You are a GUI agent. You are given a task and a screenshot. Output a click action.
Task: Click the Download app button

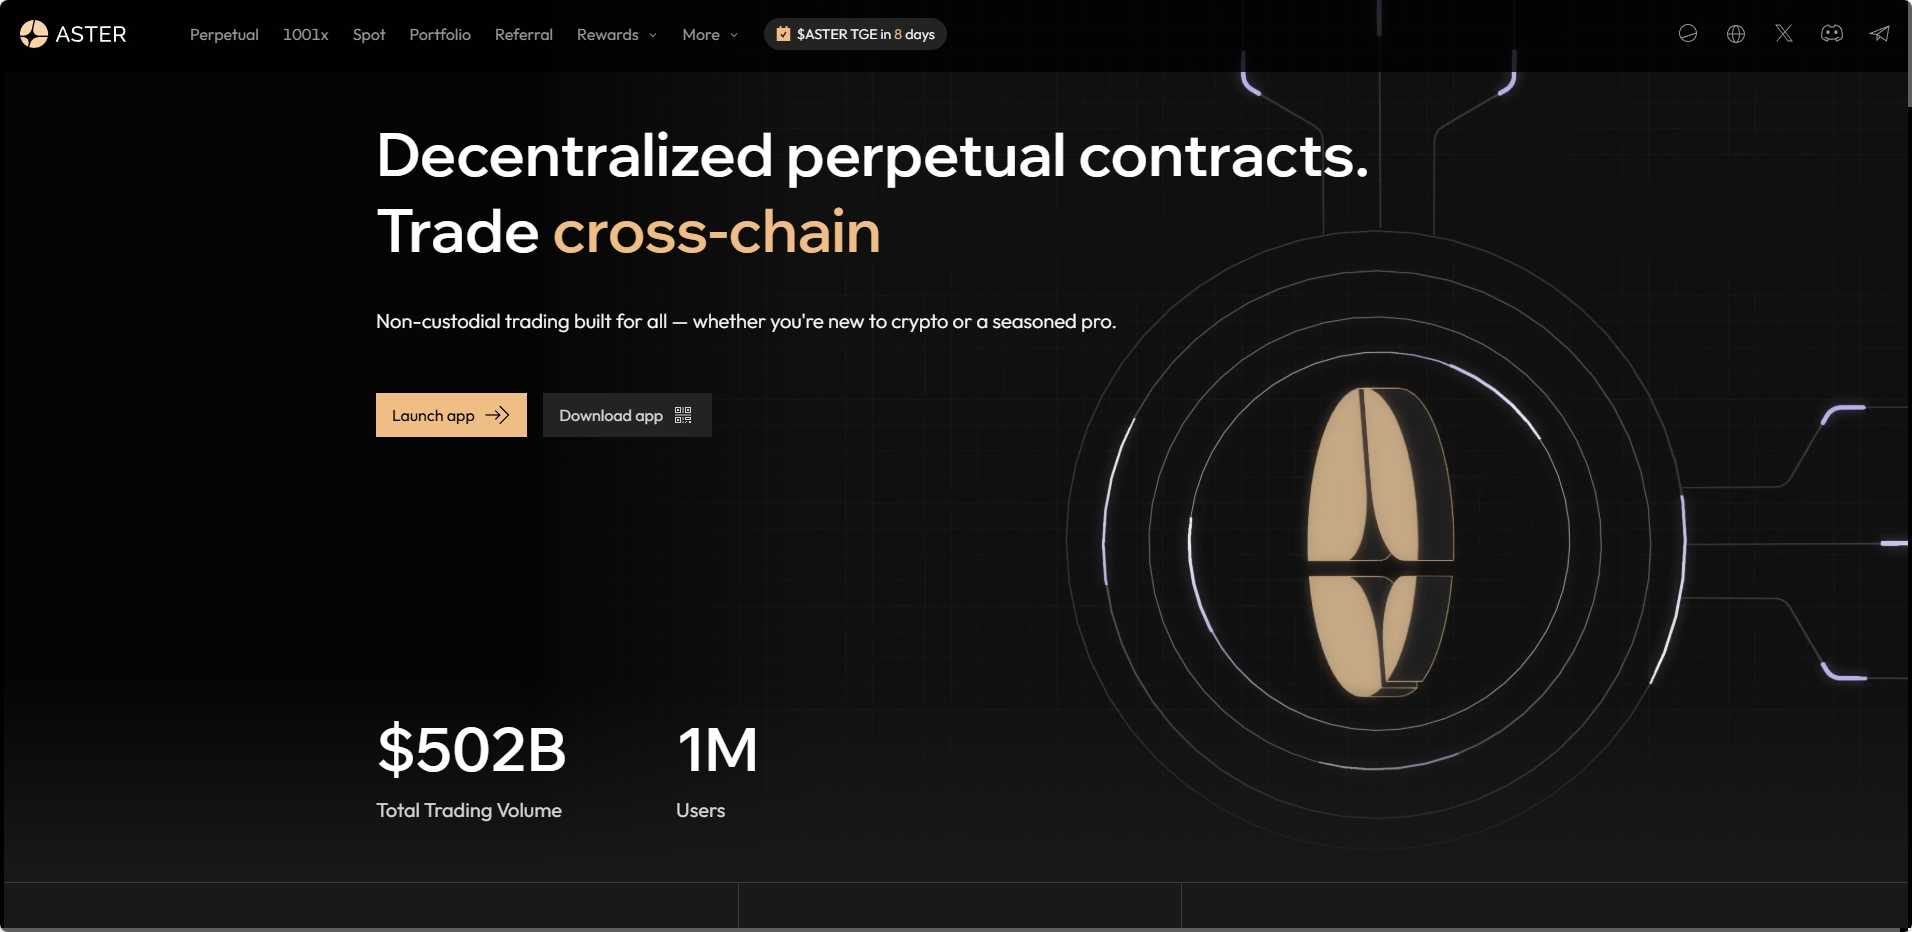(x=610, y=415)
